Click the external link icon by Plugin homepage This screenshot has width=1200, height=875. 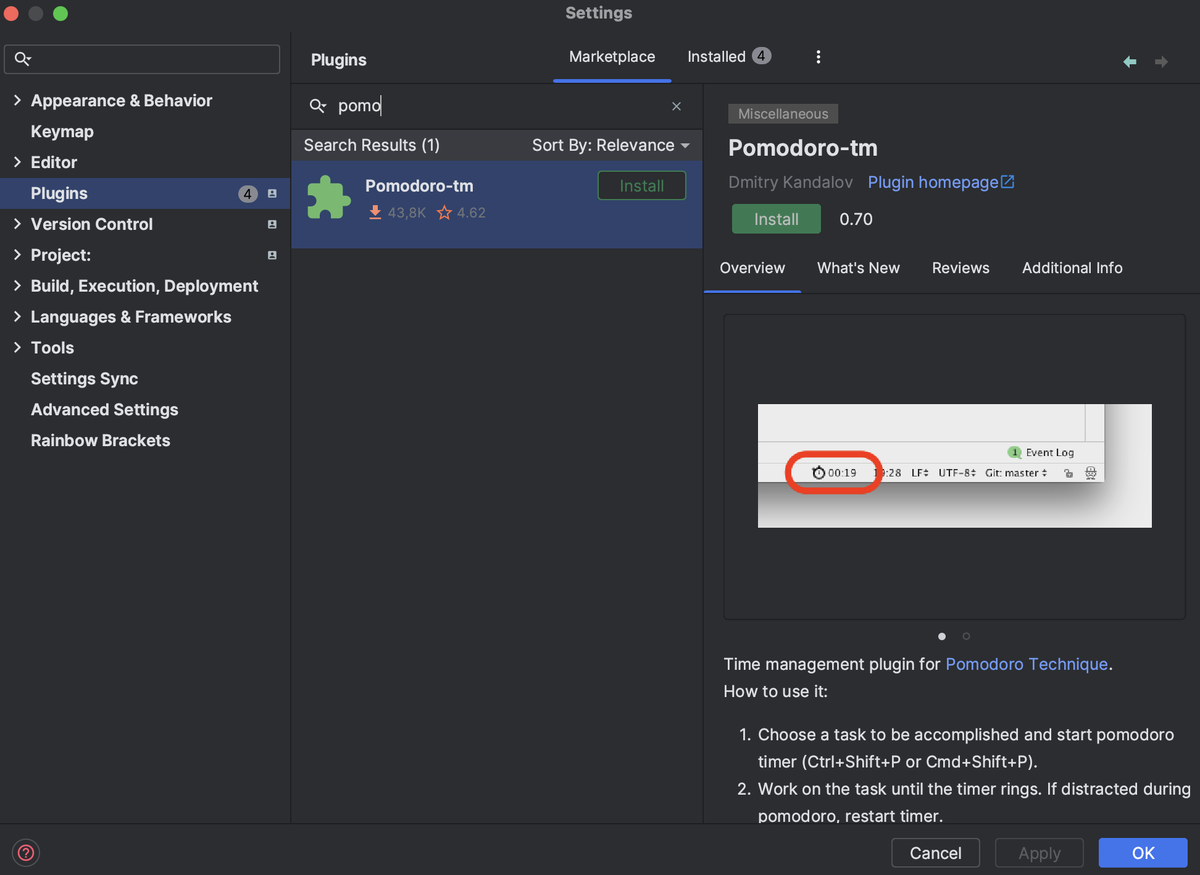coord(1008,182)
